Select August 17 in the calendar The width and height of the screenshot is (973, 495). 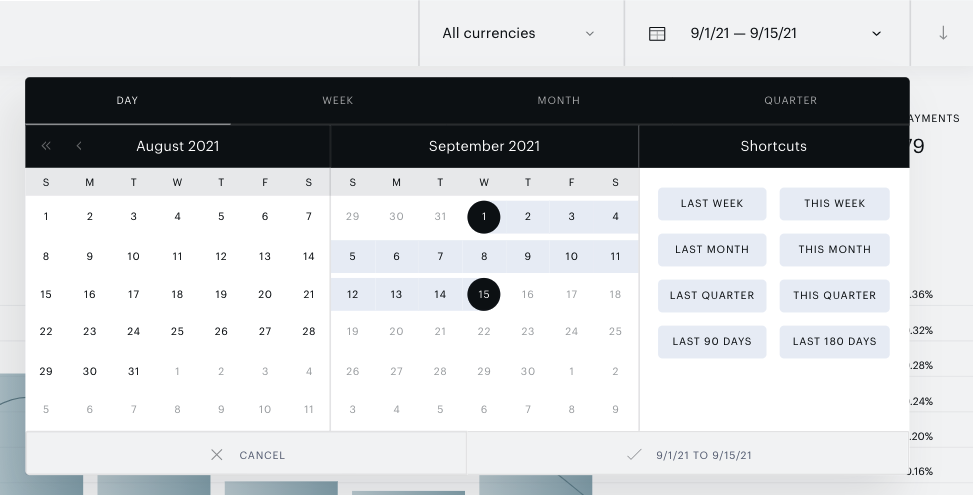(x=133, y=295)
